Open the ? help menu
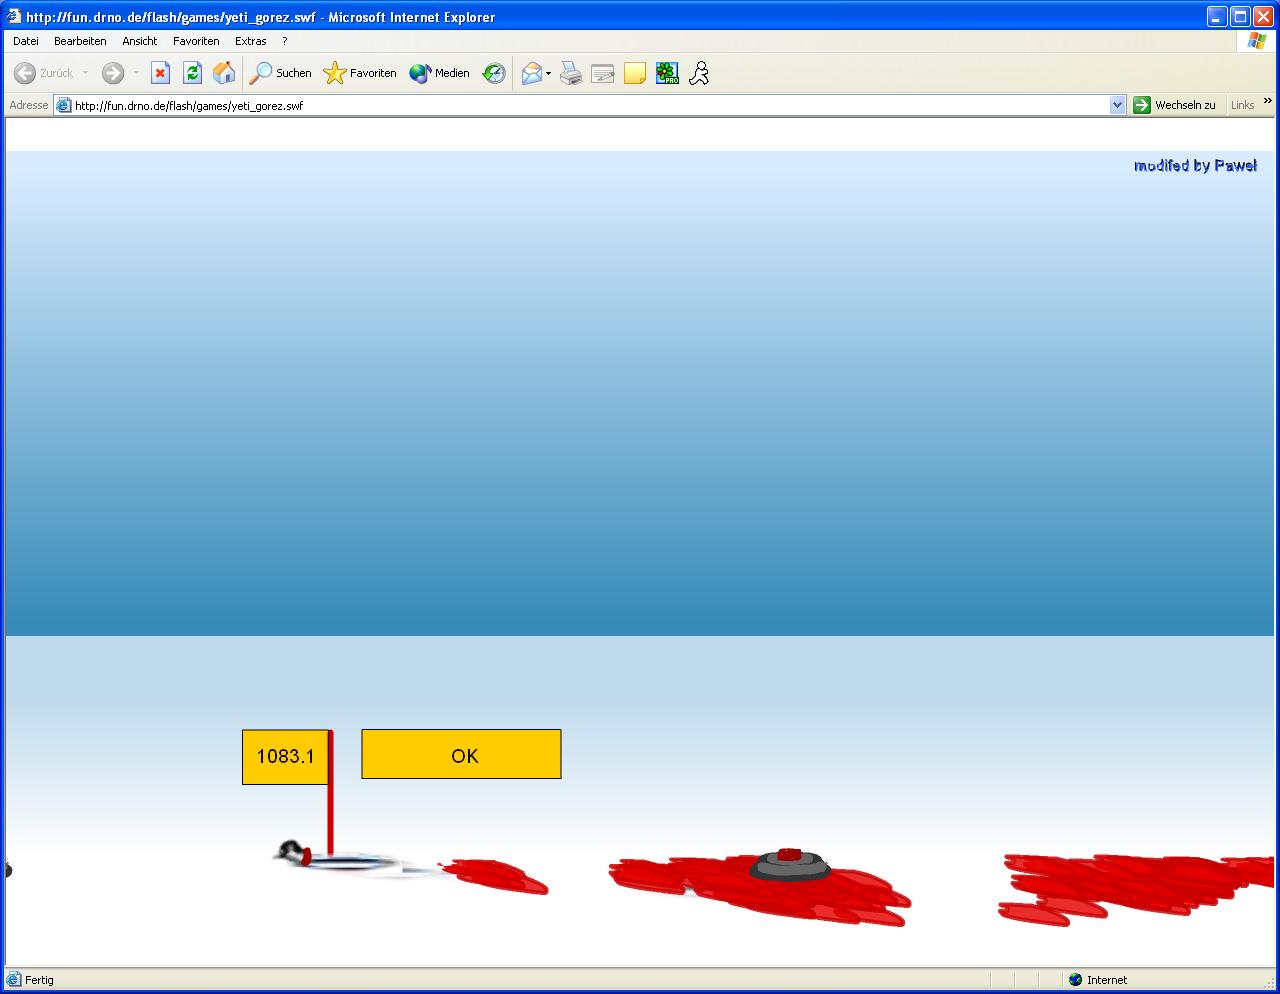1280x994 pixels. (x=285, y=41)
